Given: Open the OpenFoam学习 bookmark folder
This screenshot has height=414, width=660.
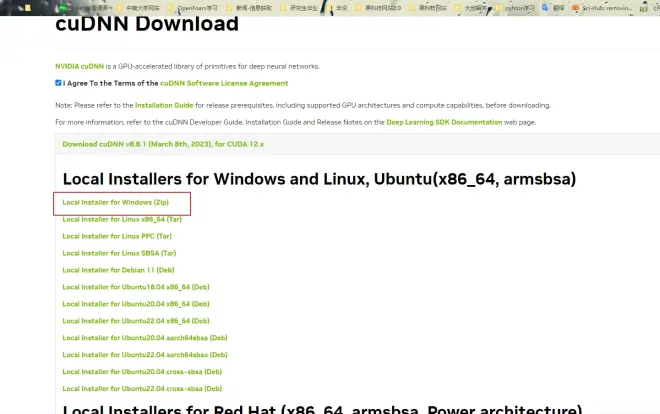Looking at the screenshot, I should pos(193,8).
